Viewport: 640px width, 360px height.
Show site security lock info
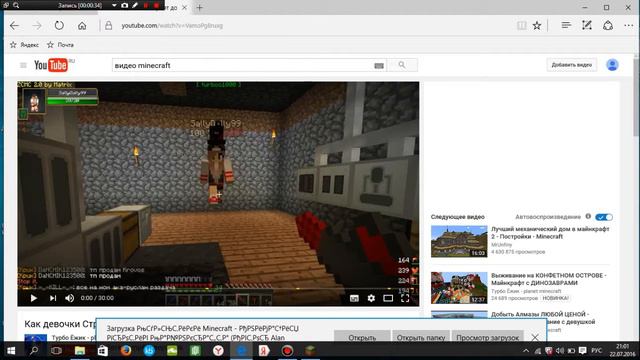(x=109, y=26)
